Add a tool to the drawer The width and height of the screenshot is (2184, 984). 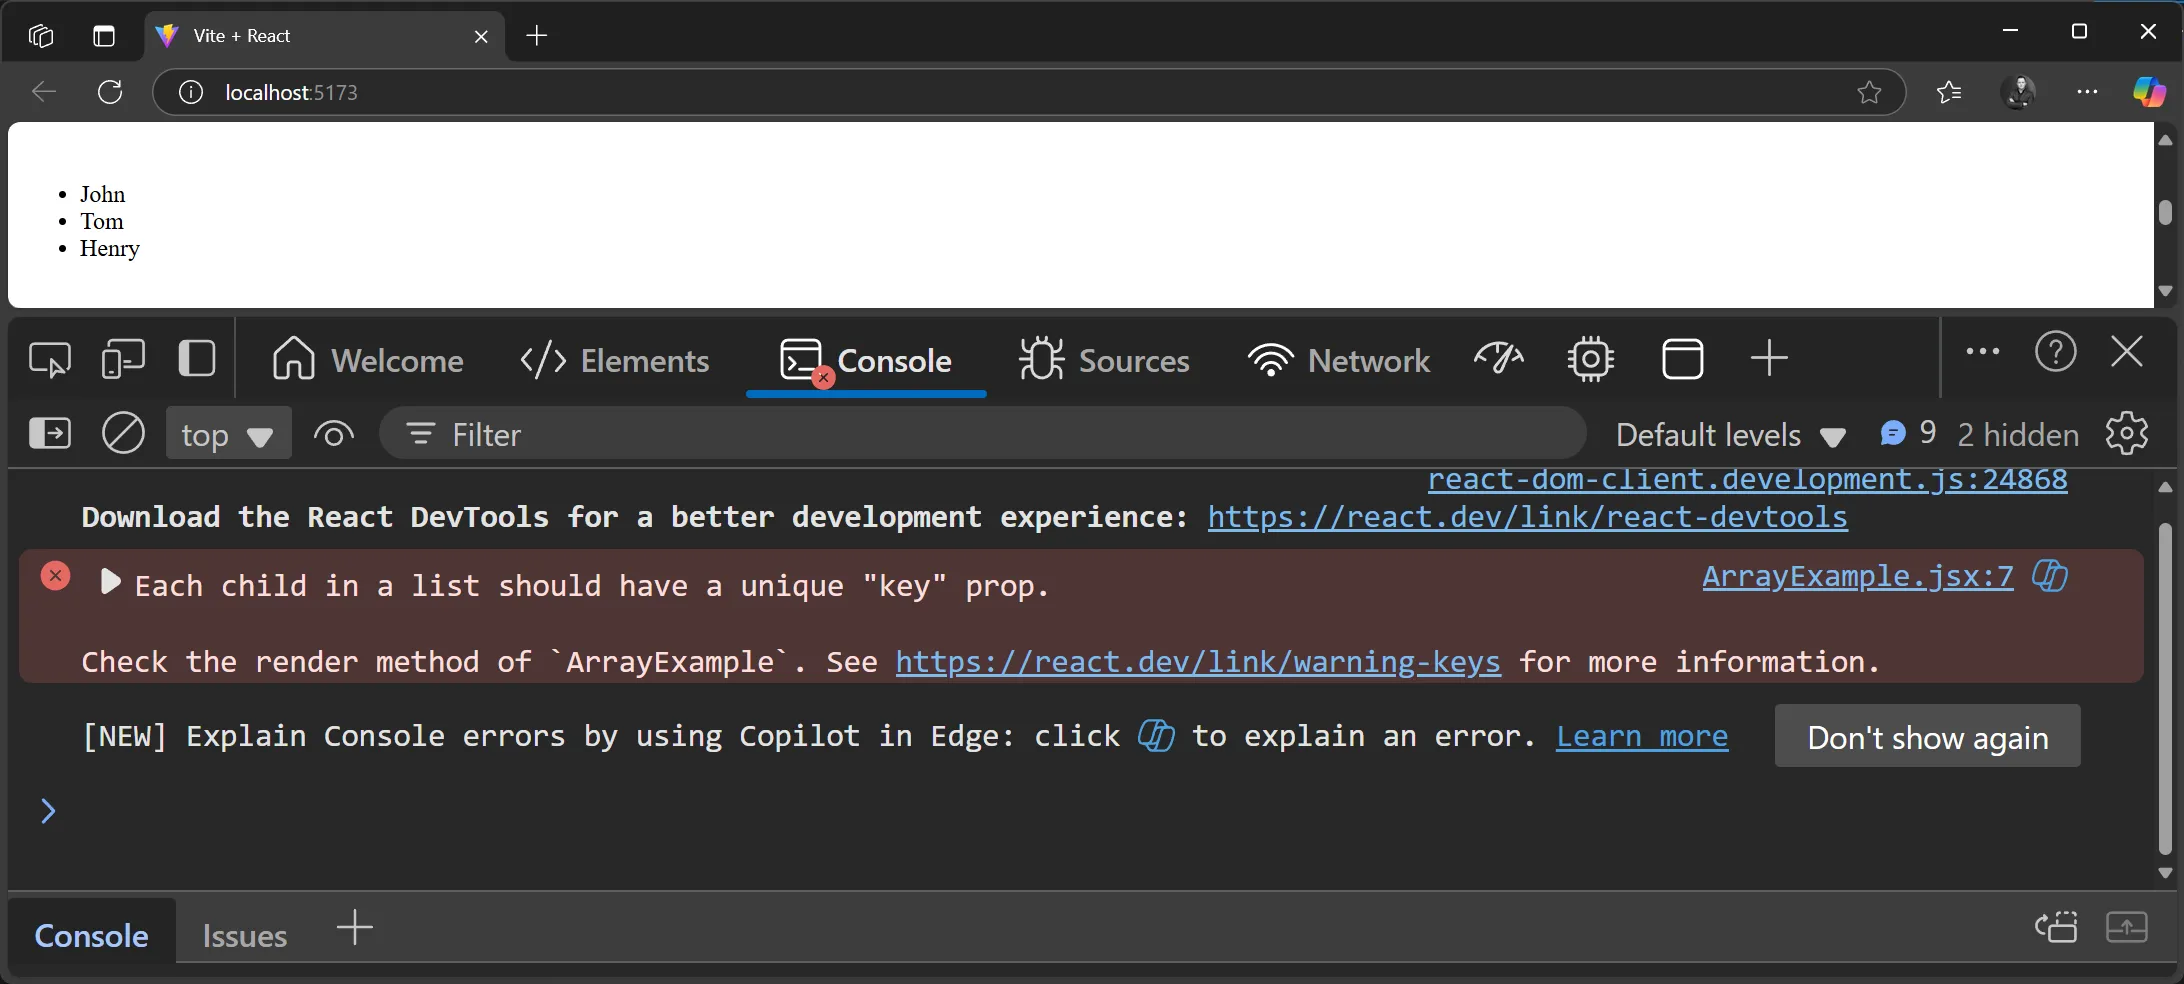click(355, 927)
